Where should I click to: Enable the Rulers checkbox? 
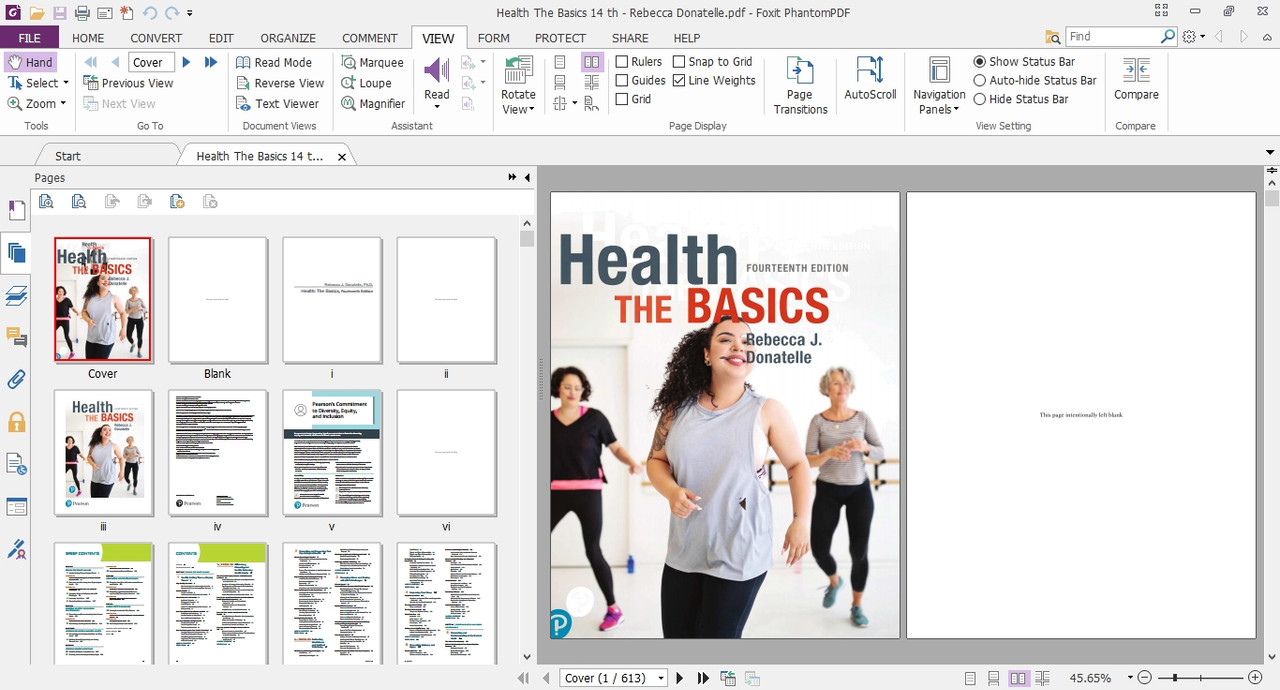(621, 62)
